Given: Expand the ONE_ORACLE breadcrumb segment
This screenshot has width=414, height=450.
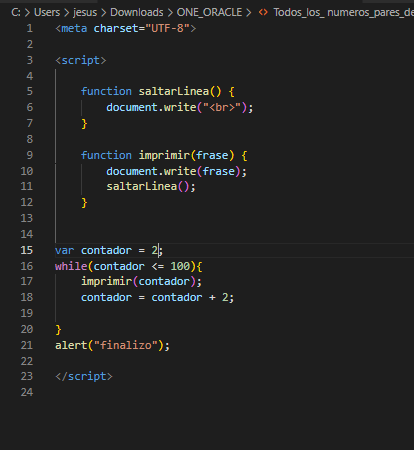Looking at the screenshot, I should point(209,12).
